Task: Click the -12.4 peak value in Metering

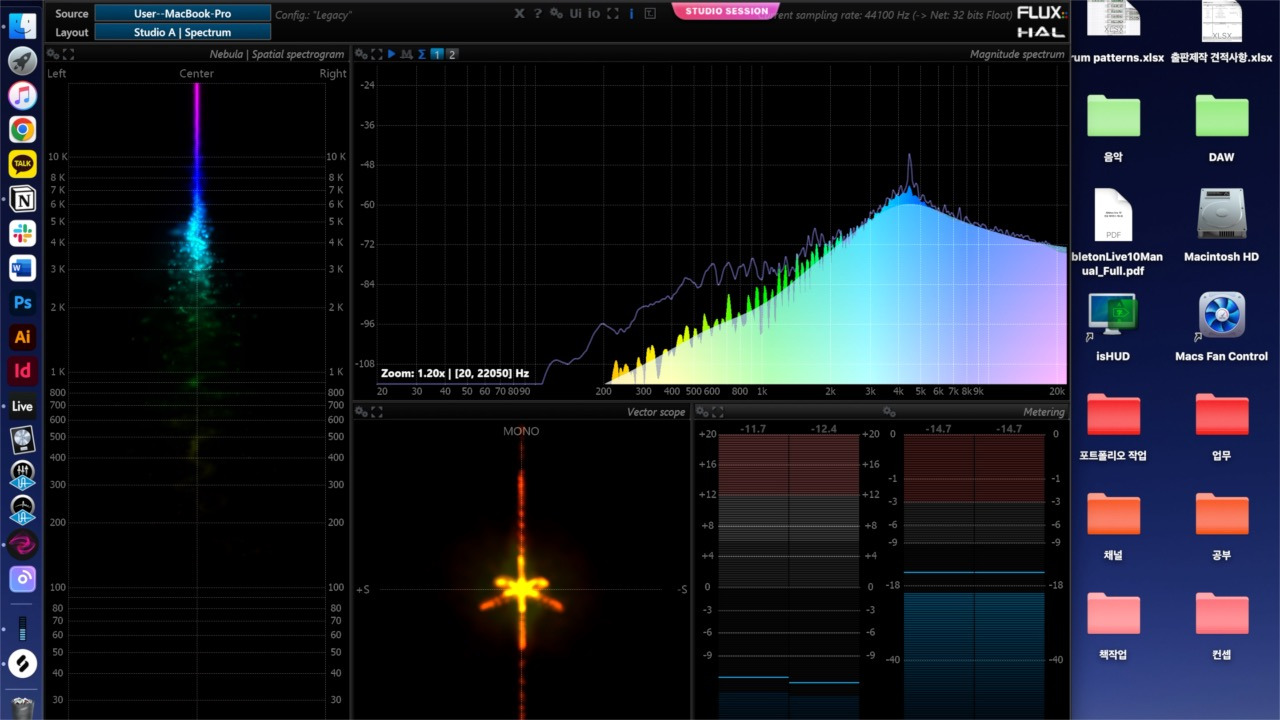Action: pos(824,428)
